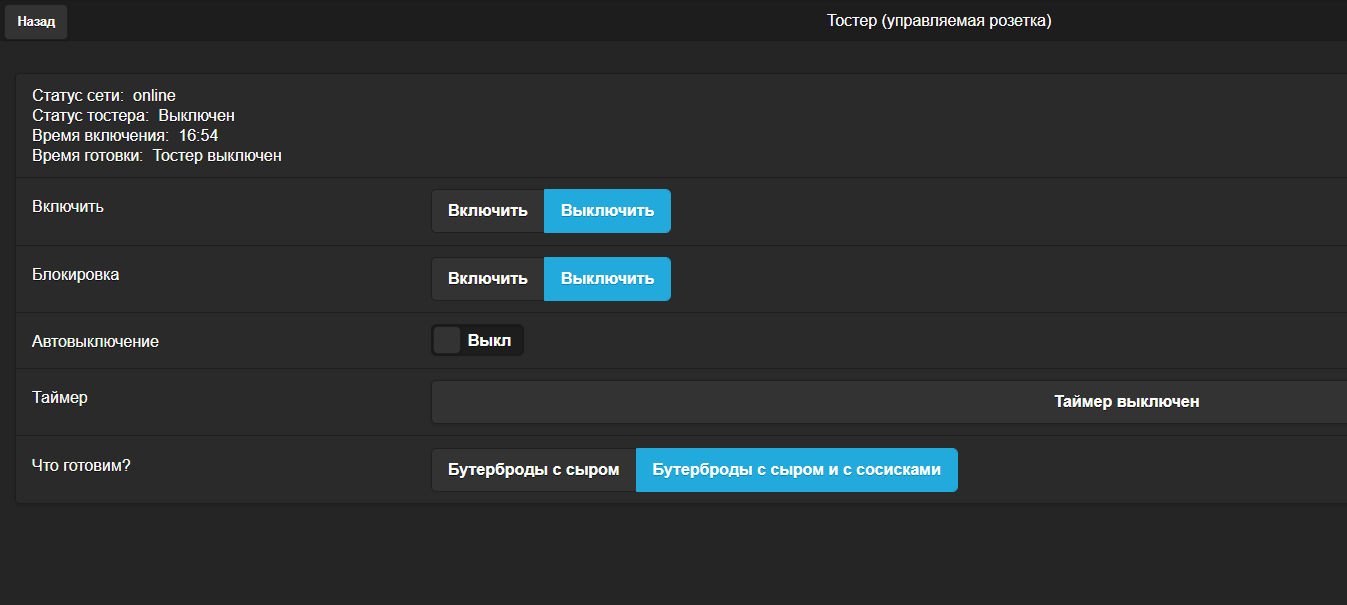This screenshot has height=605, width=1347.
Task: Disable Блокировка with its Выключить button
Action: click(x=607, y=279)
